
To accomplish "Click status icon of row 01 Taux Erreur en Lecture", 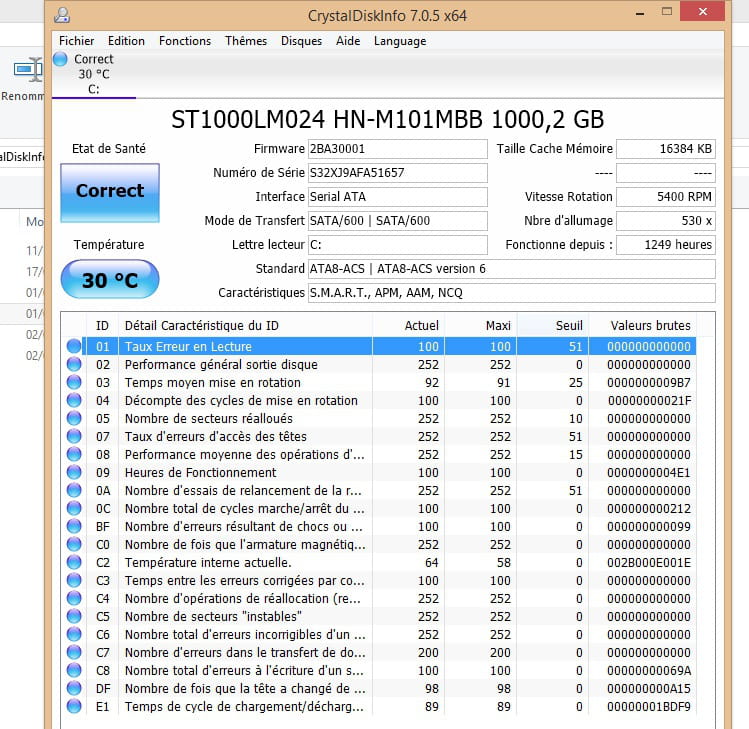I will (74, 346).
